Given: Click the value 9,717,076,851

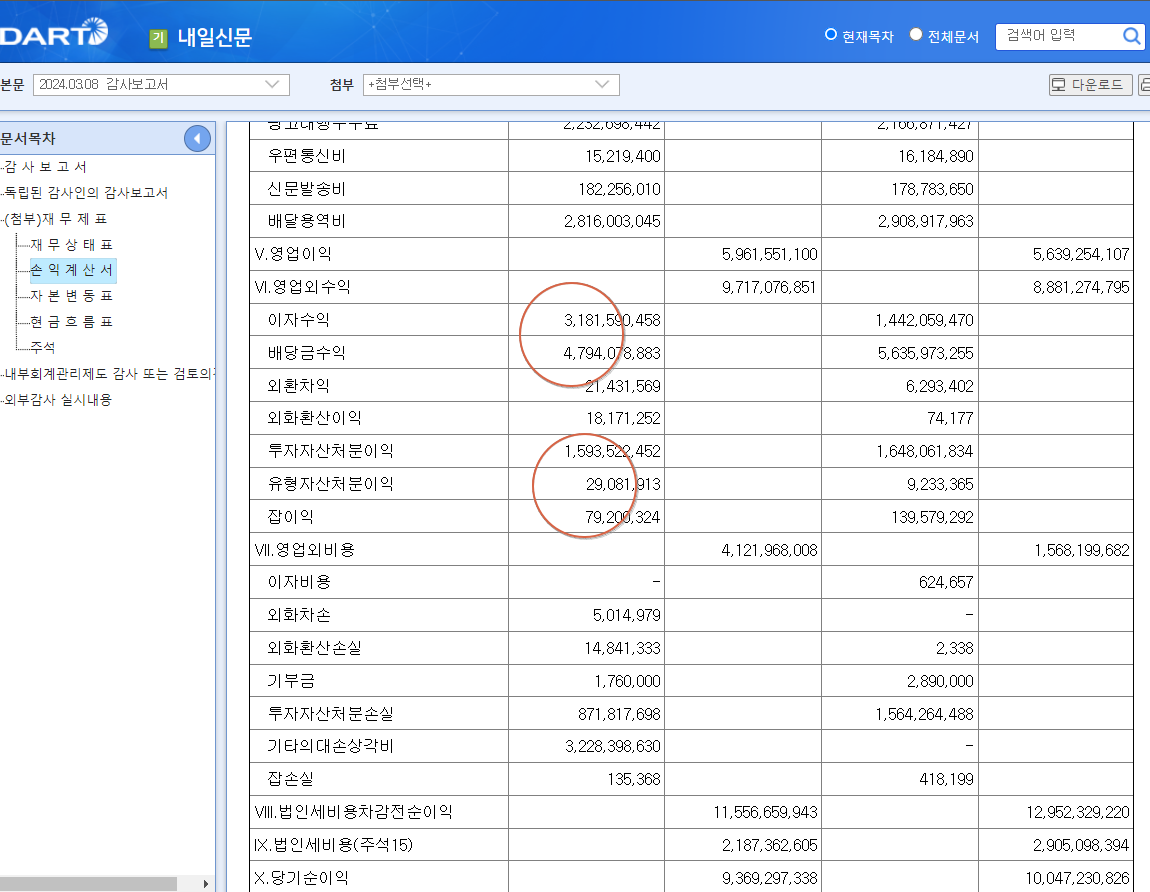Looking at the screenshot, I should point(769,288).
